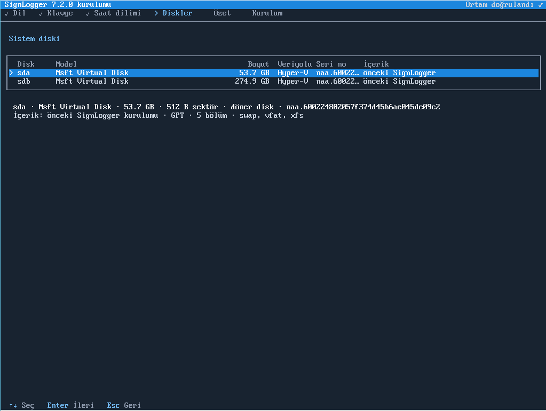Click the 5 bölüm detail text

click(212, 116)
